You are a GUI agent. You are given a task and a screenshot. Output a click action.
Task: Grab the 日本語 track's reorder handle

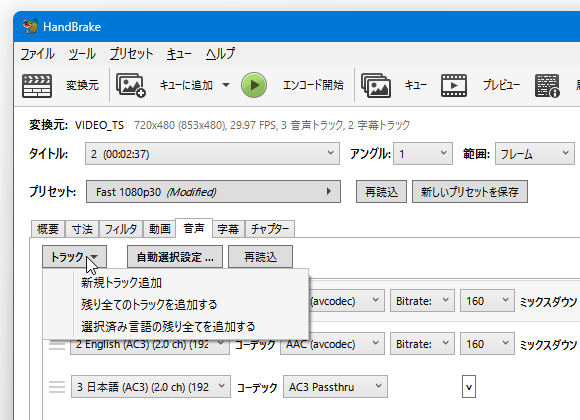[57, 387]
